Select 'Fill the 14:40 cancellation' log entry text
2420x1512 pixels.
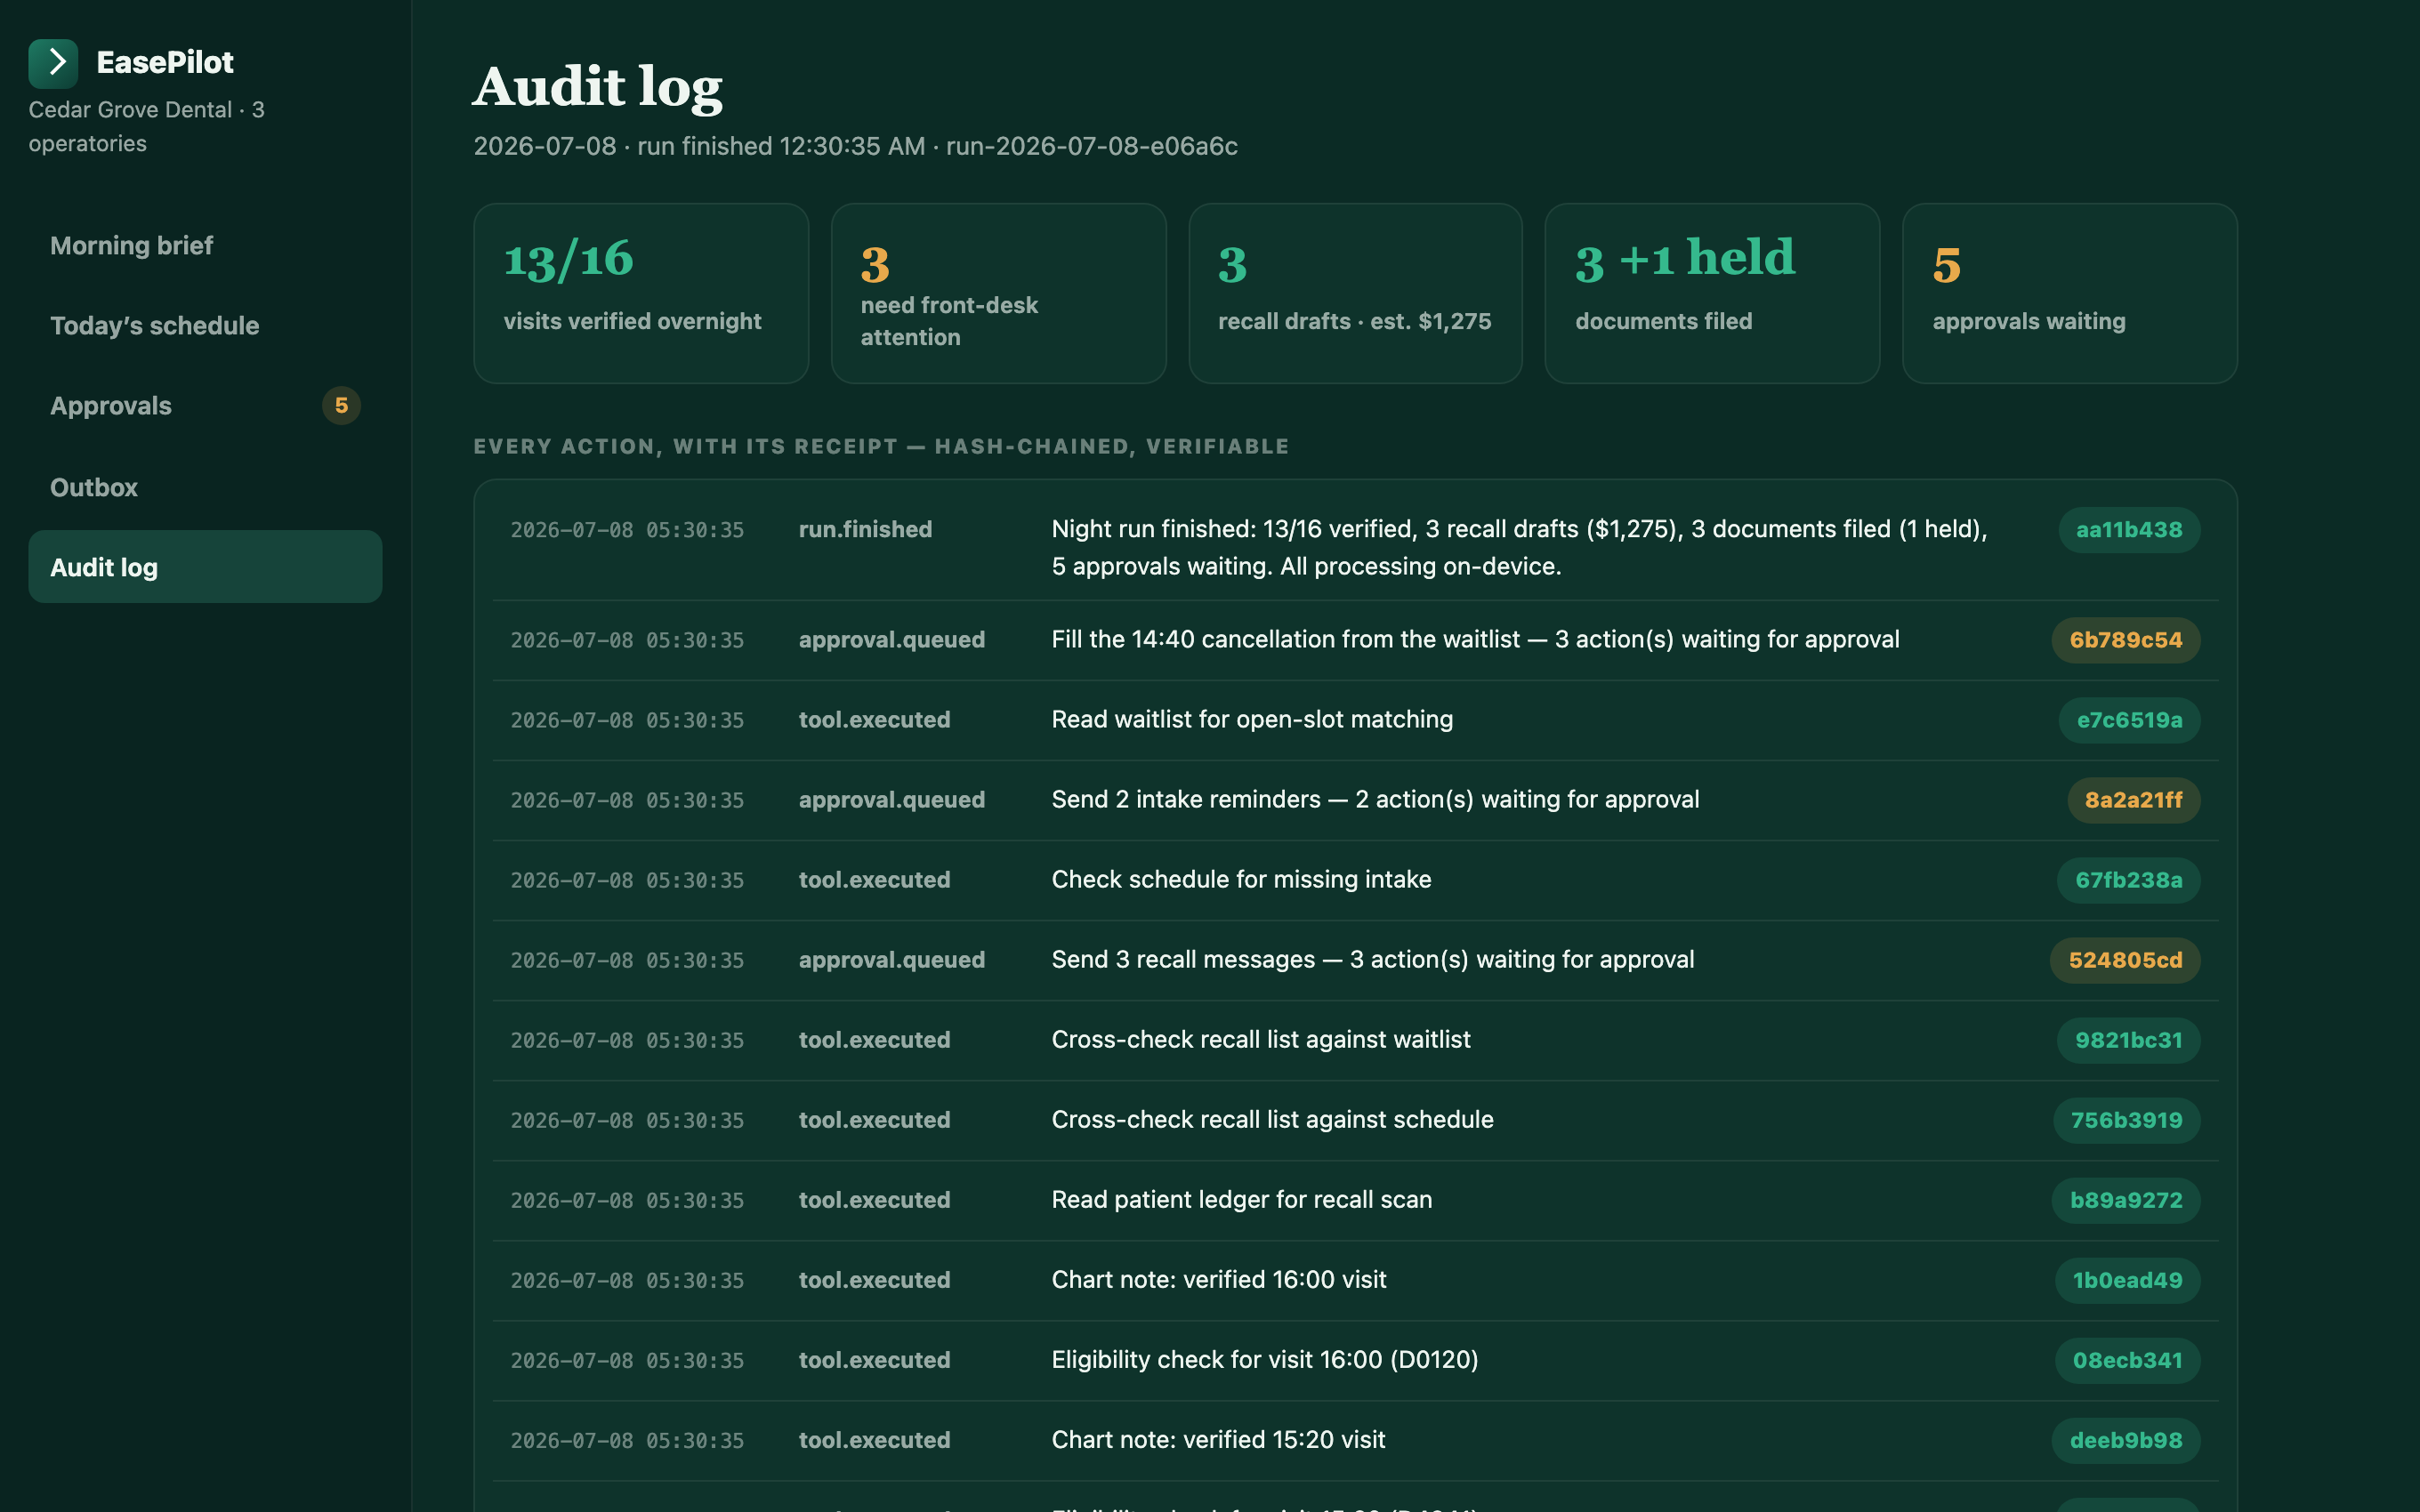pyautogui.click(x=1475, y=639)
